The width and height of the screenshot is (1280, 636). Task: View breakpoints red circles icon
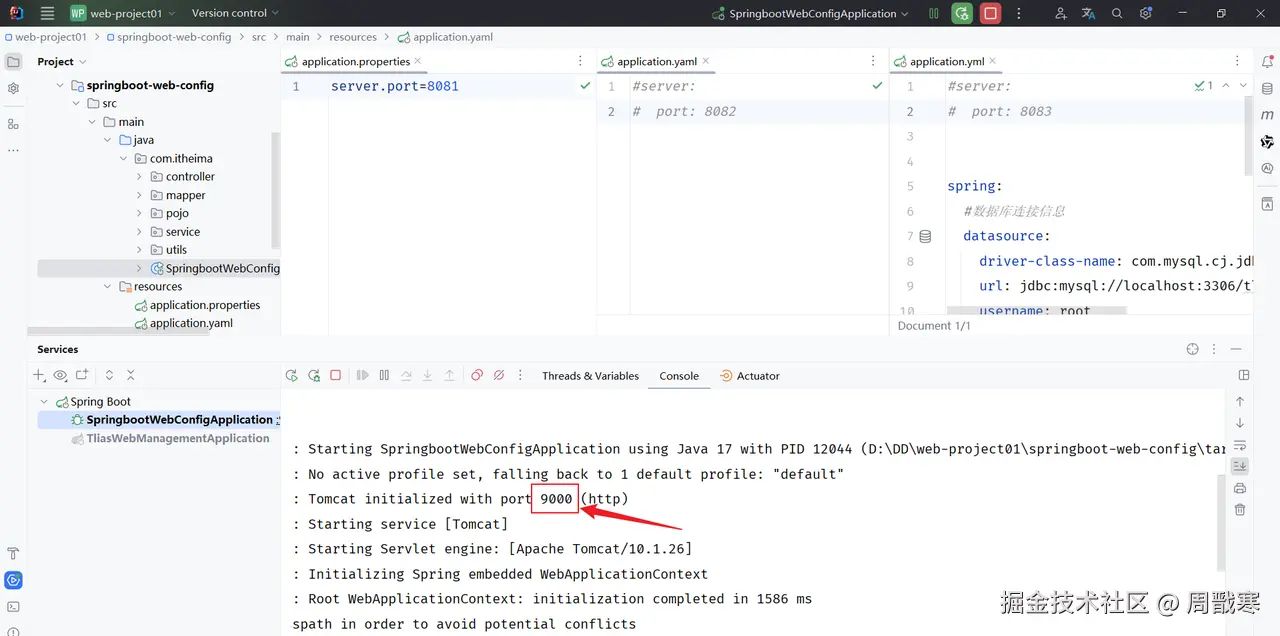477,375
